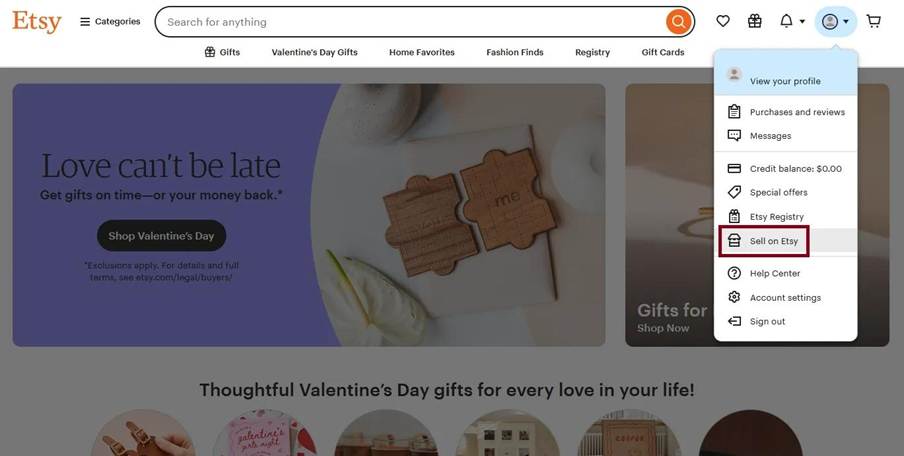The image size is (904, 456).
Task: Select Sell on Etsy menu entry
Action: pyautogui.click(x=773, y=241)
